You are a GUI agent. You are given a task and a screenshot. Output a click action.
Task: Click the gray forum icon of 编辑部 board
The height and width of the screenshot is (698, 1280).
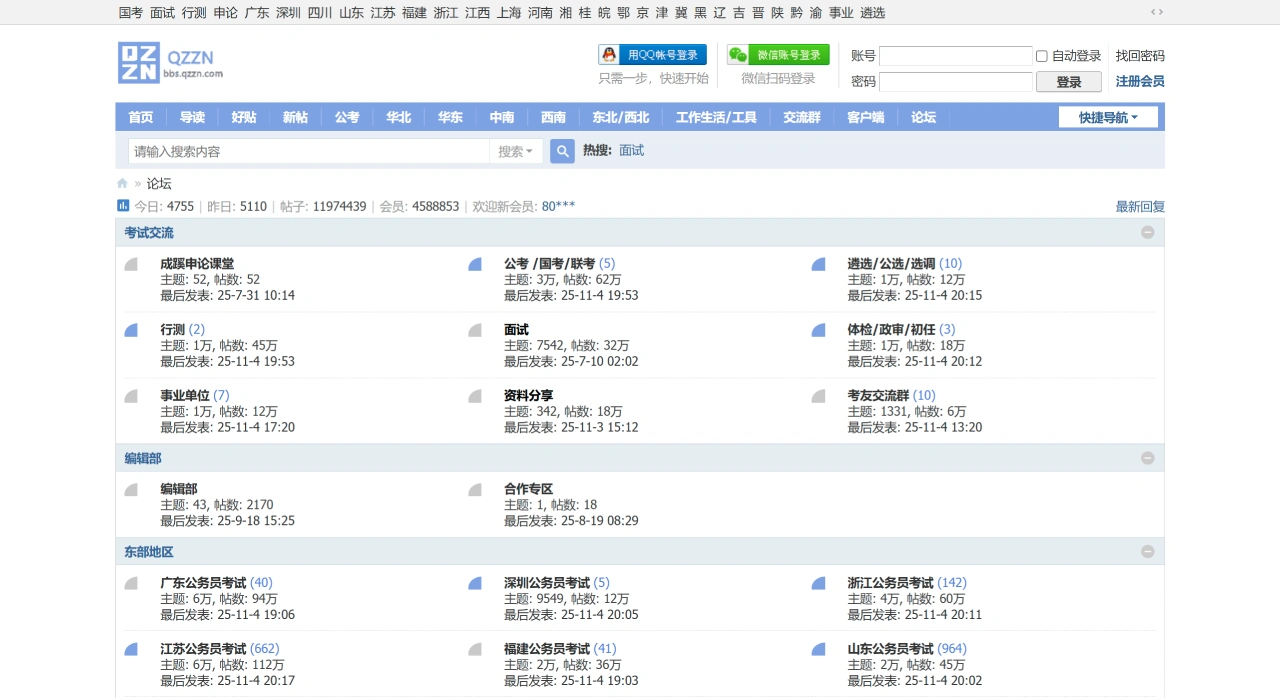130,492
